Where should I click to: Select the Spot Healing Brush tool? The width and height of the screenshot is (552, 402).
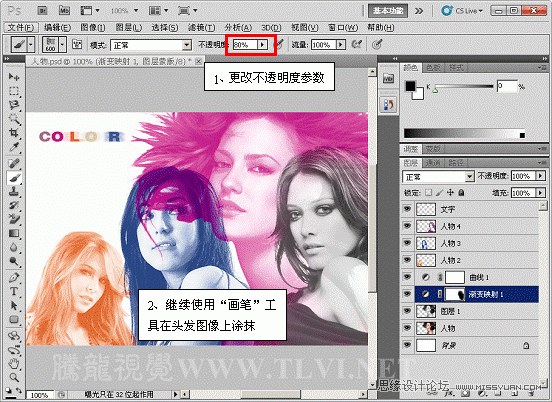click(14, 163)
